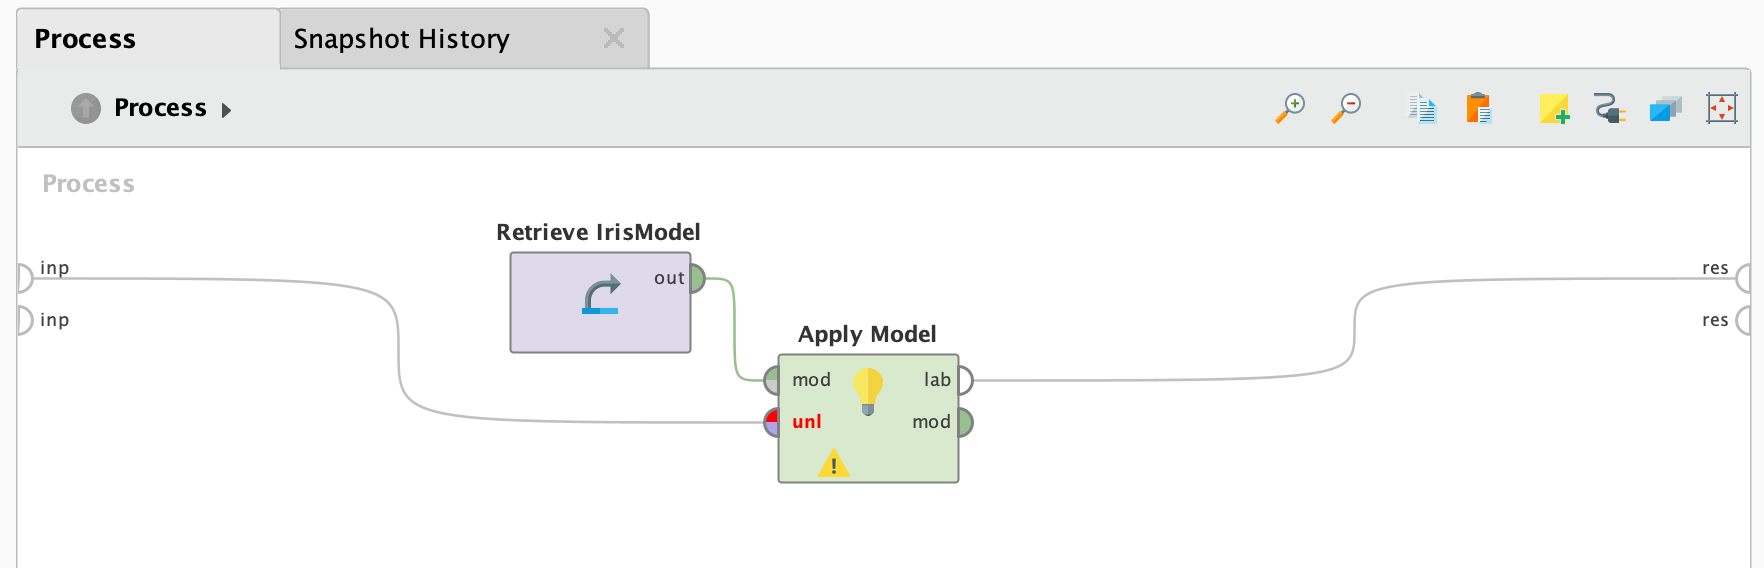Click the auto-wire connections icon
Viewport: 1764px width, 568px height.
[1609, 108]
